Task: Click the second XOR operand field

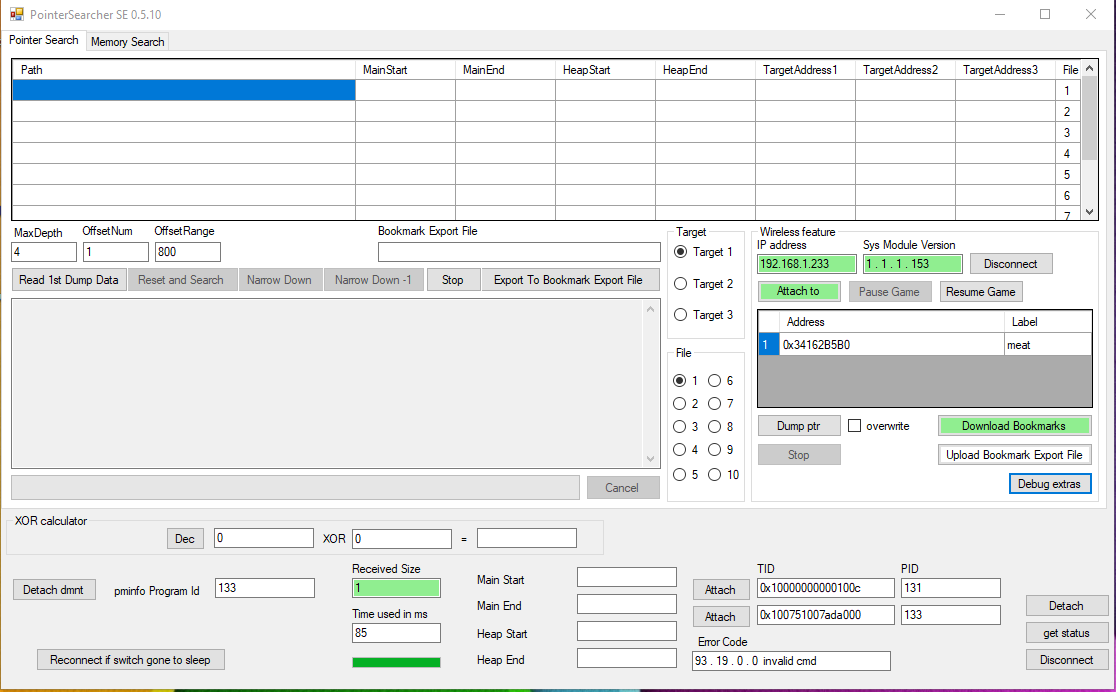Action: point(402,539)
